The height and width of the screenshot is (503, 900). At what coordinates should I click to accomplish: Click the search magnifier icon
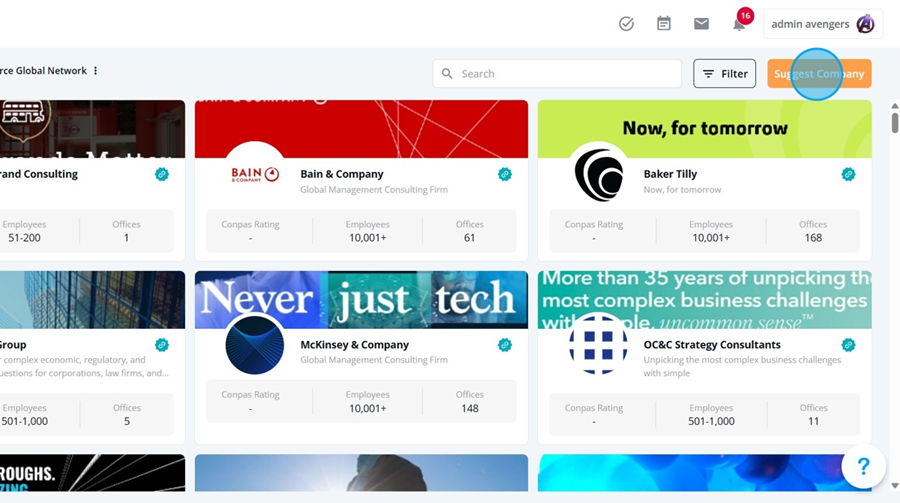click(447, 73)
